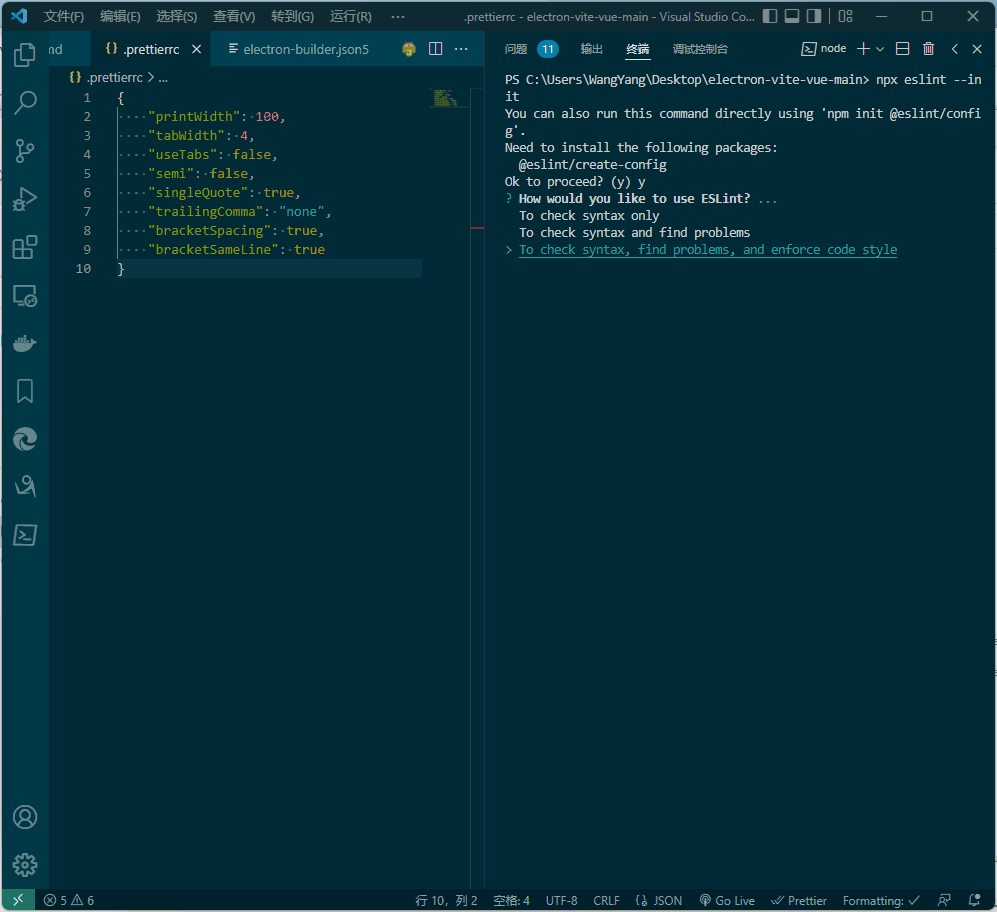Open the Extensions view

tap(25, 247)
